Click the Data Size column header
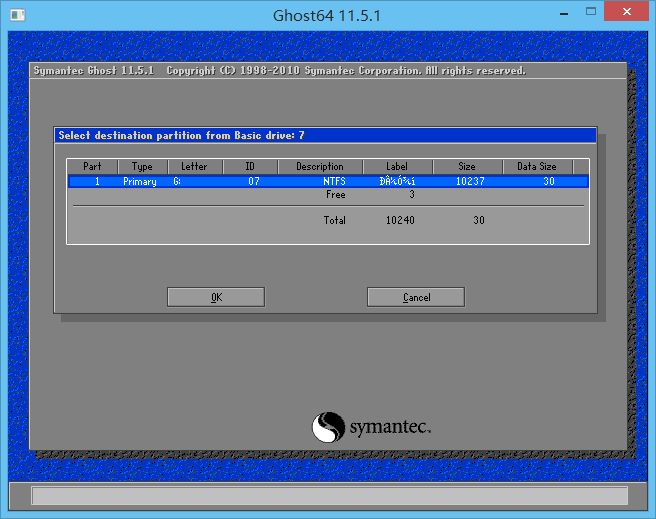656x519 pixels. click(537, 167)
